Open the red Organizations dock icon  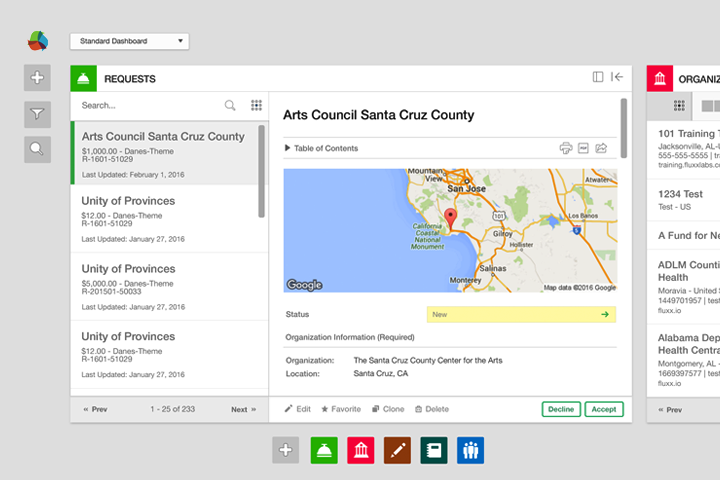(x=360, y=450)
